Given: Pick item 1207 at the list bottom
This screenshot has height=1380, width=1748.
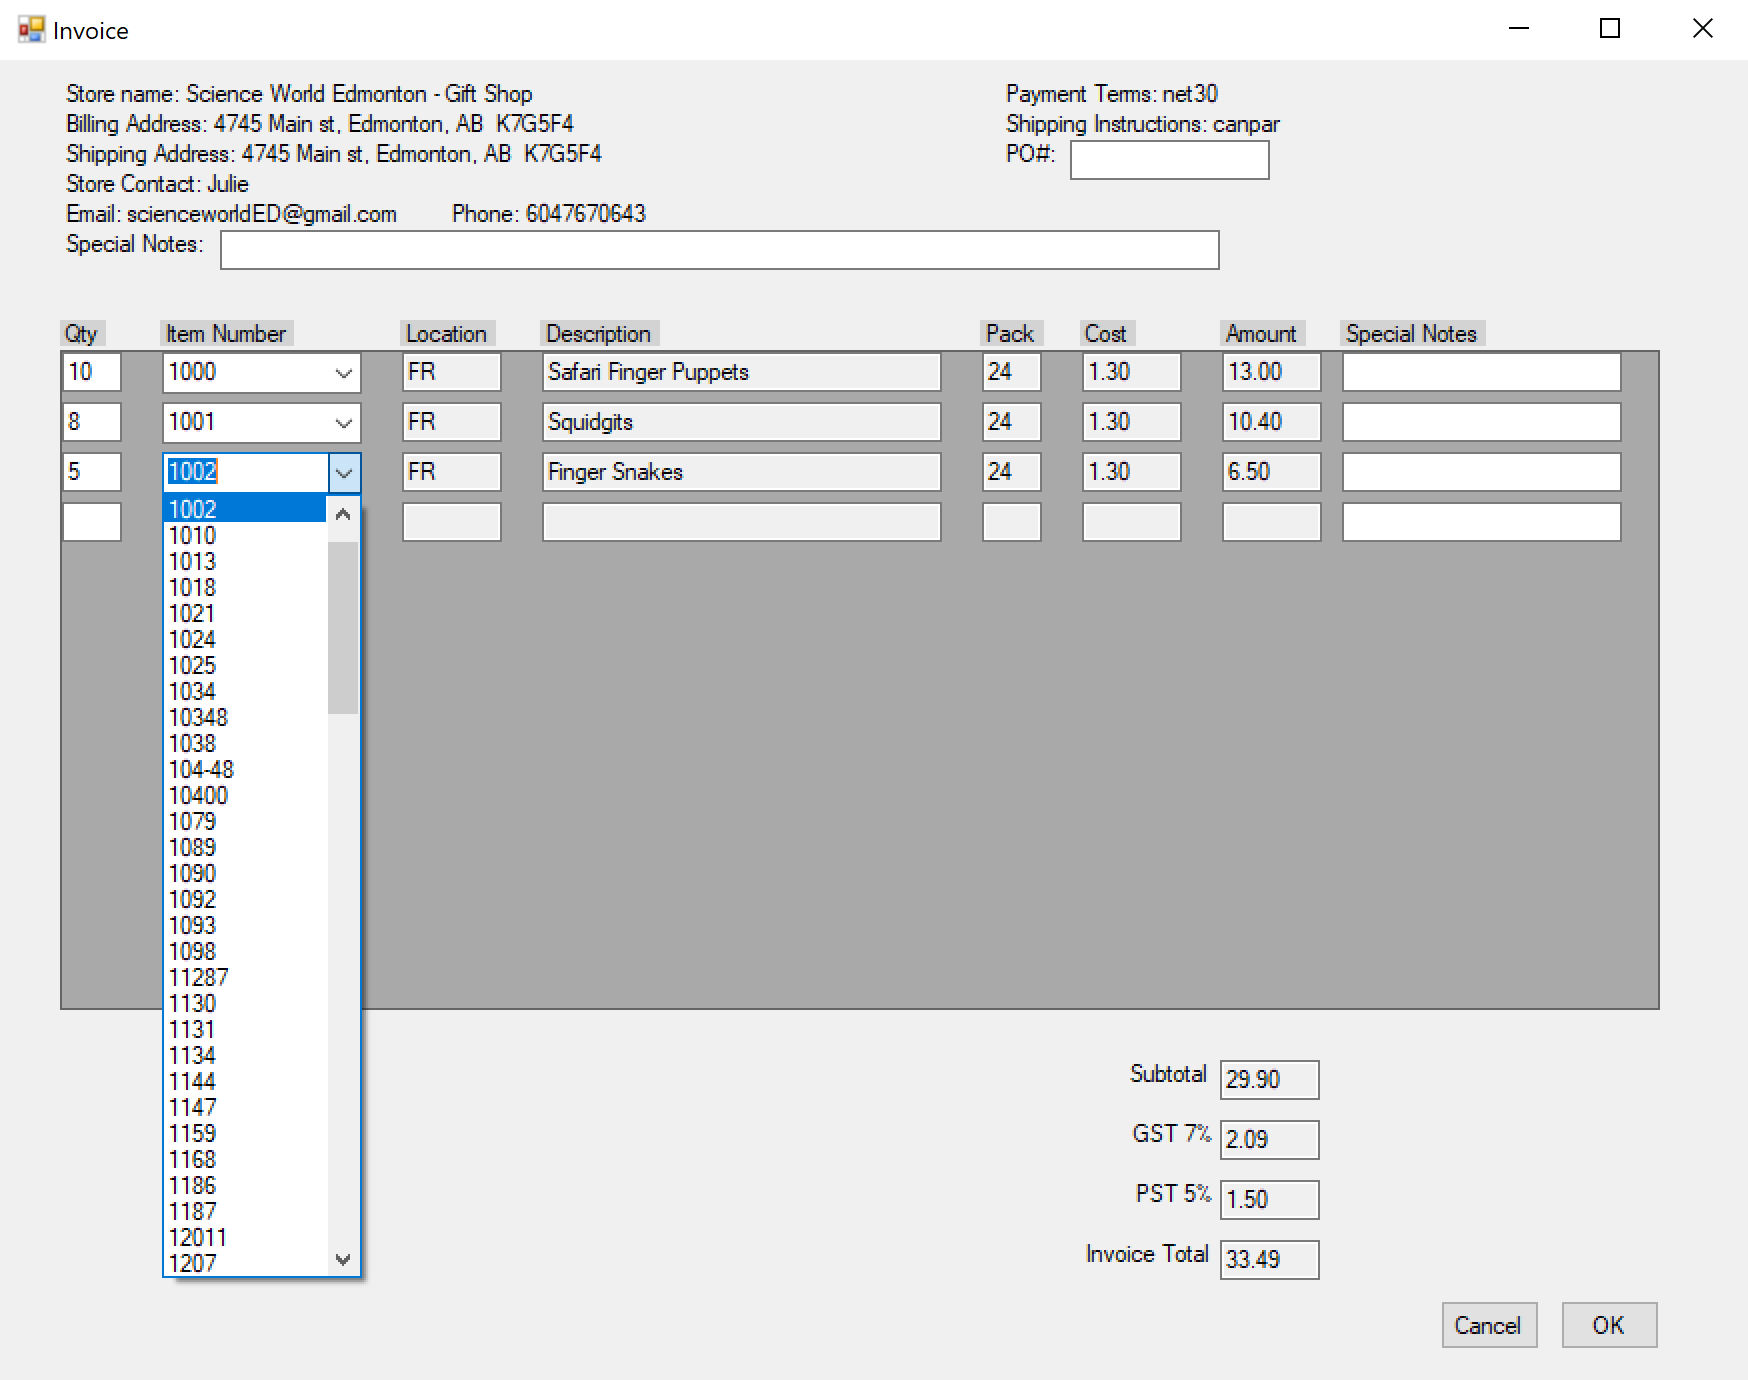Looking at the screenshot, I should (245, 1263).
